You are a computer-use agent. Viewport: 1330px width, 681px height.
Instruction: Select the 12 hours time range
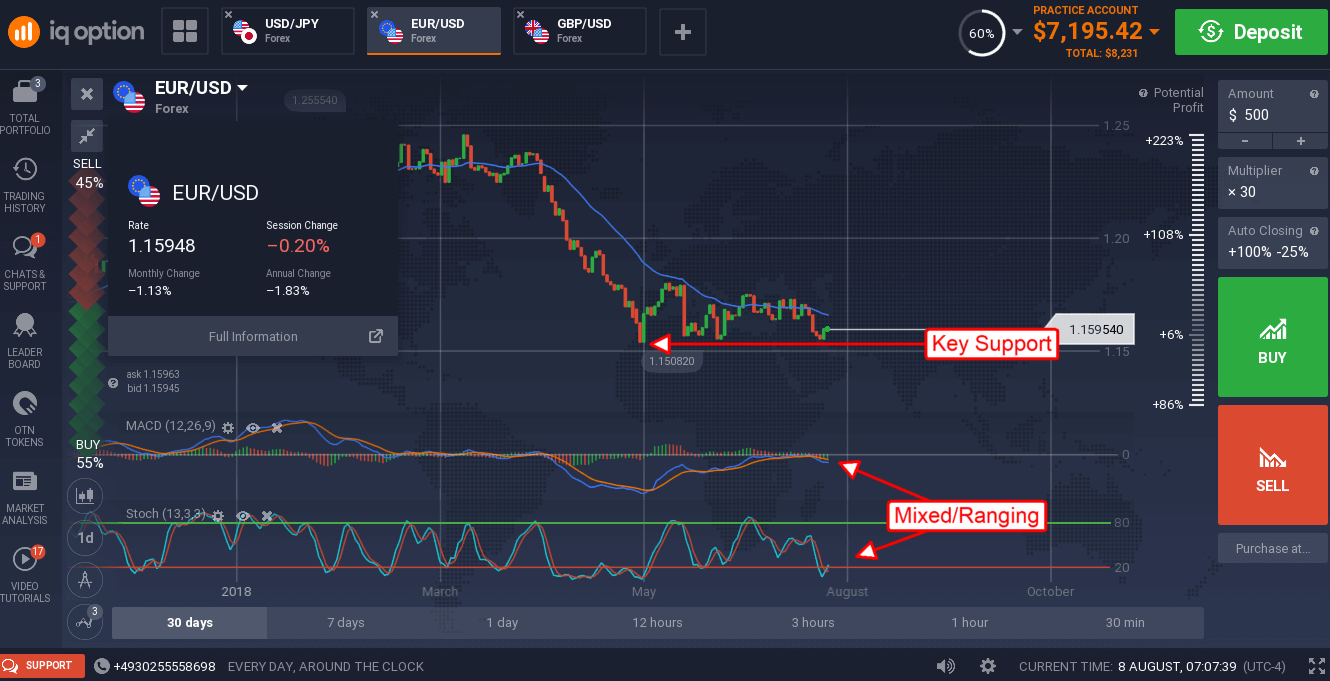point(658,622)
